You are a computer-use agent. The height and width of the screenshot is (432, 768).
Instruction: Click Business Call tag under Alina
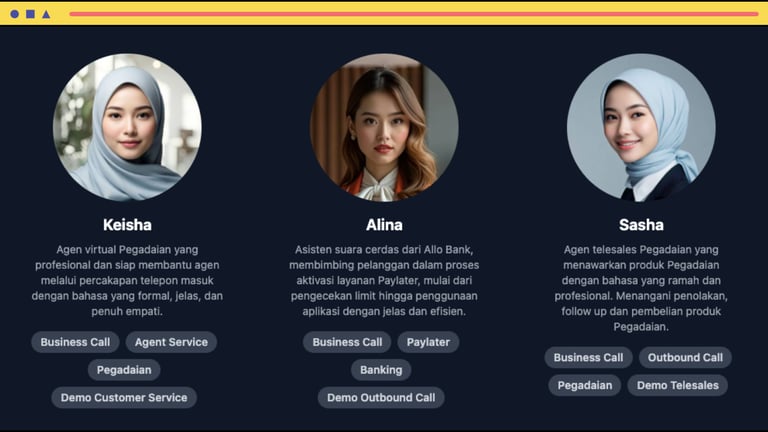[x=347, y=342]
